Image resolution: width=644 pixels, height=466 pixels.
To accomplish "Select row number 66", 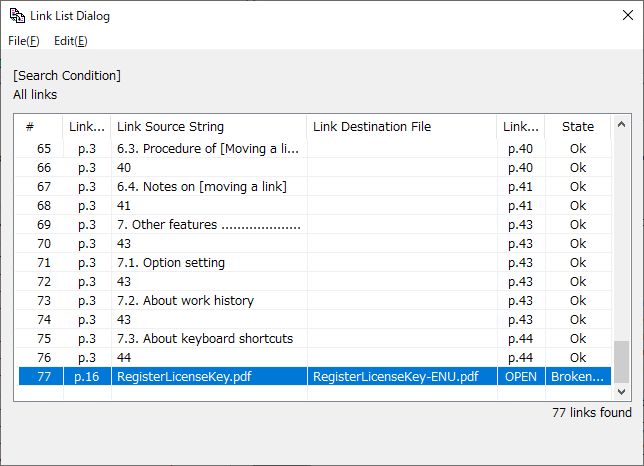I will tap(313, 168).
